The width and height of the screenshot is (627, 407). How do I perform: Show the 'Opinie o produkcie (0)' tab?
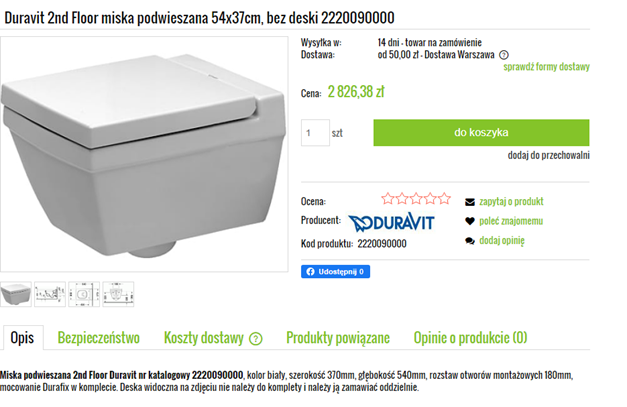point(470,338)
